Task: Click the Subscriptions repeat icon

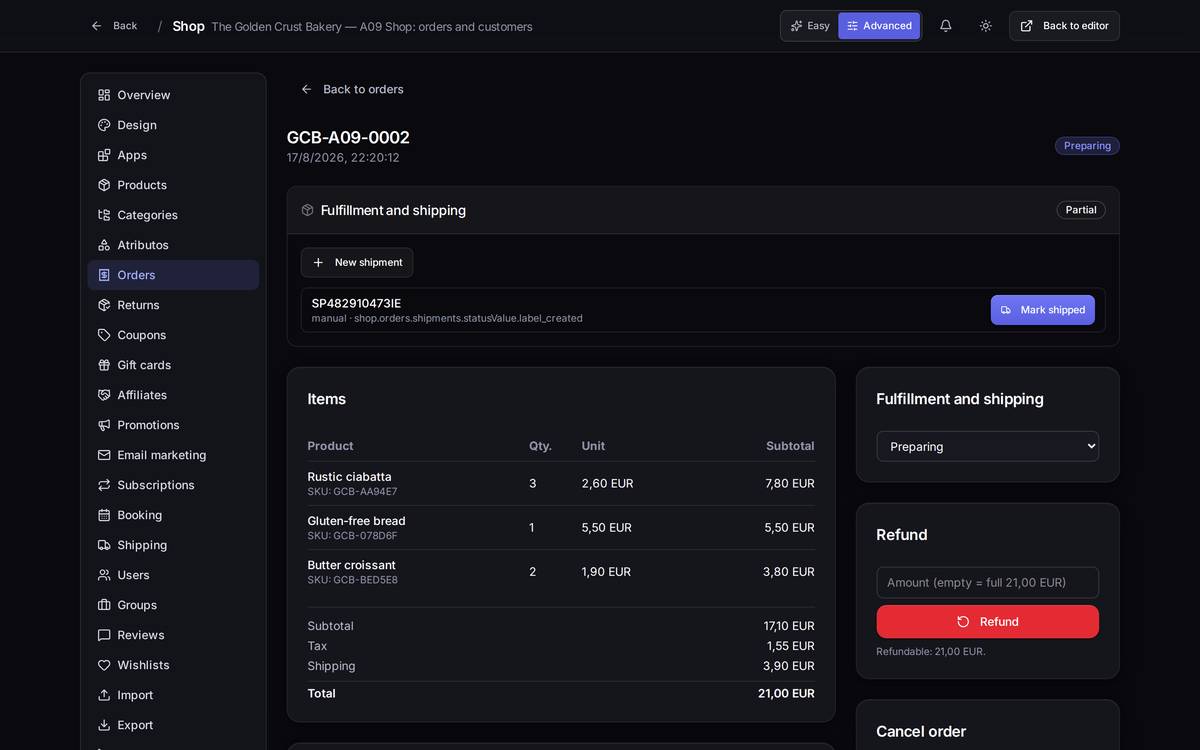Action: 104,485
